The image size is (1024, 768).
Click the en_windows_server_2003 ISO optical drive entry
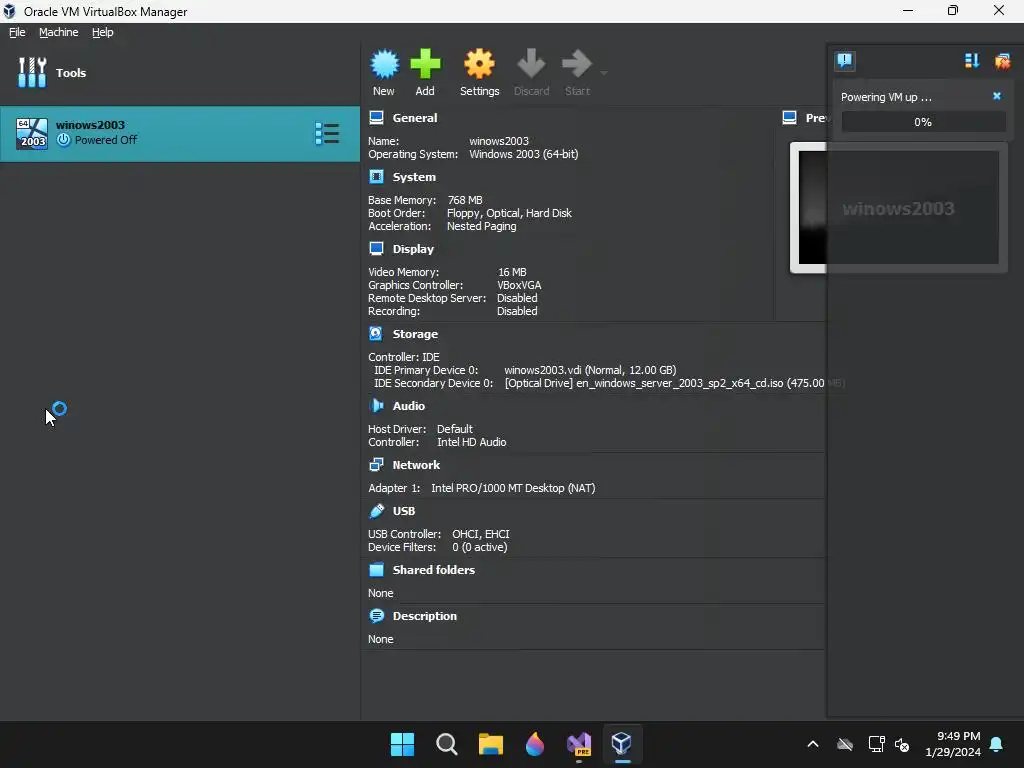click(x=674, y=383)
